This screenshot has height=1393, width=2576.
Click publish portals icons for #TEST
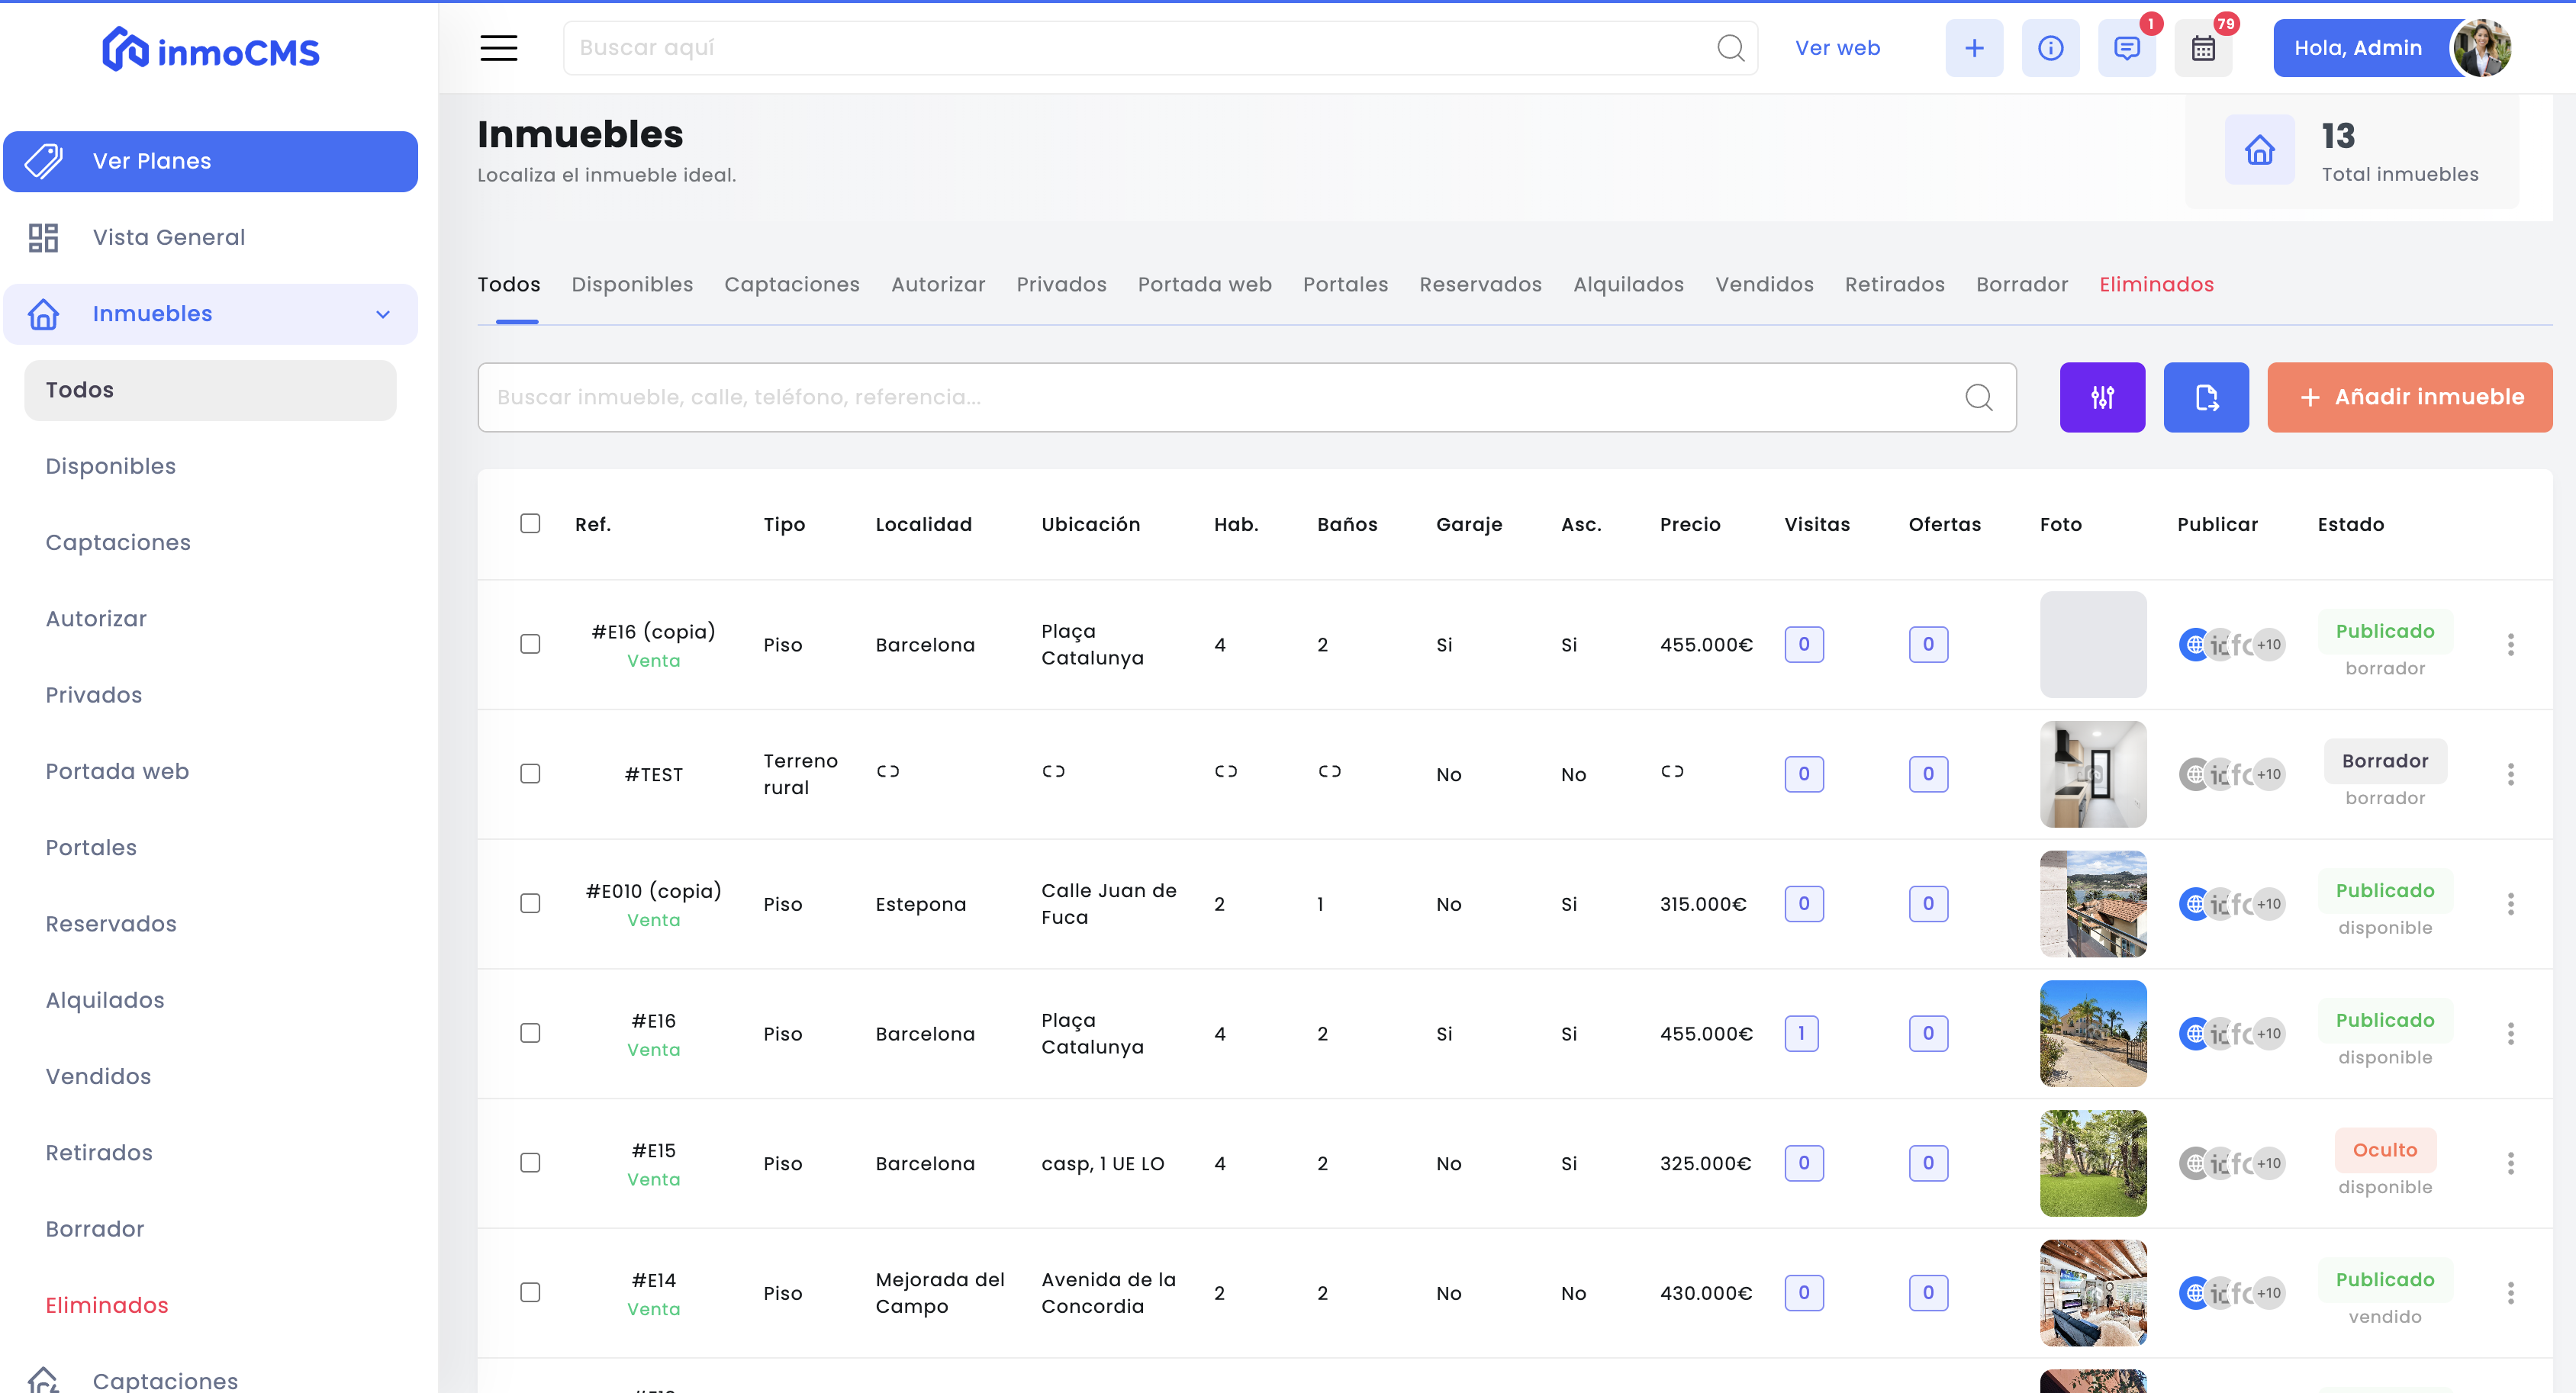(2232, 774)
